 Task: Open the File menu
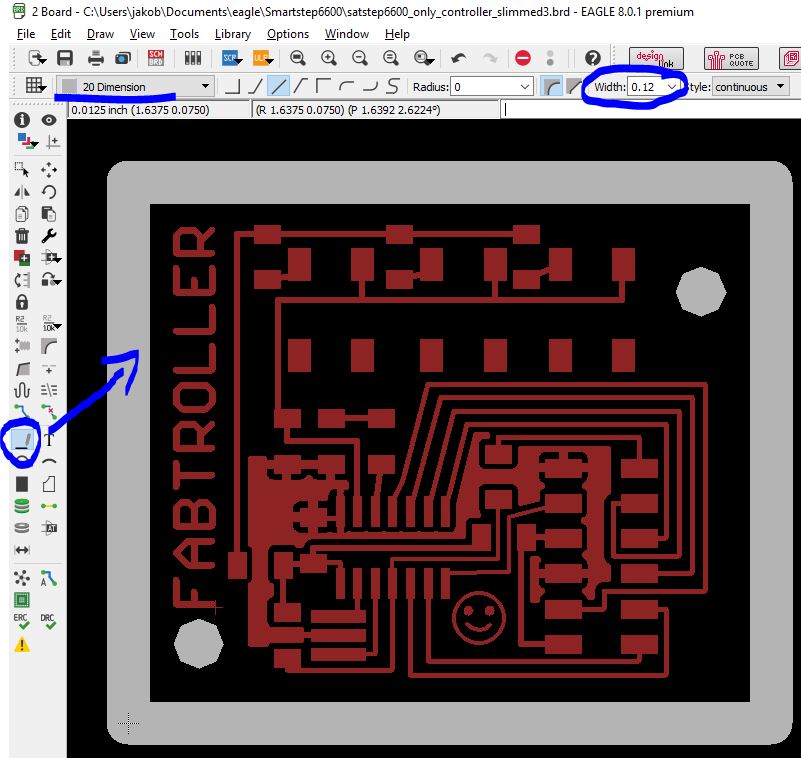tap(26, 34)
